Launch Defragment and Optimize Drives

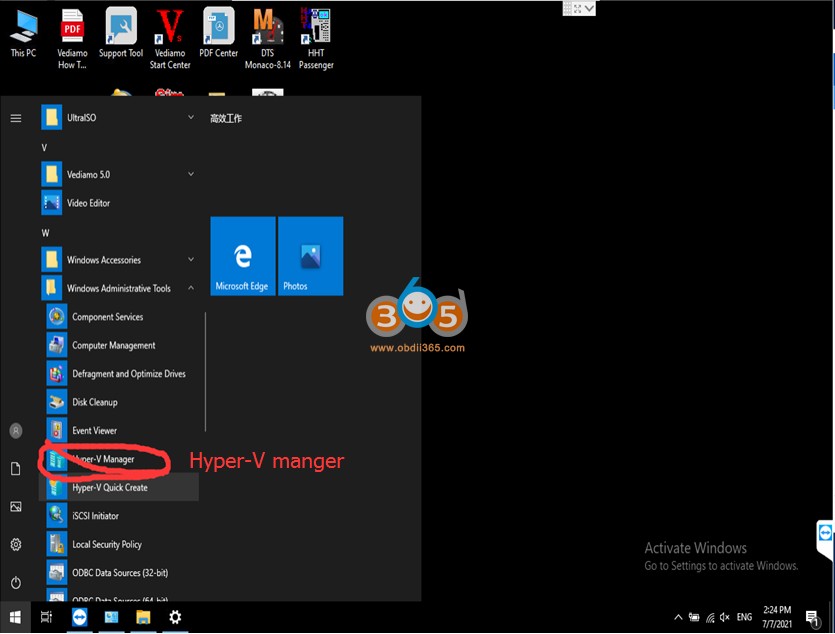point(121,374)
